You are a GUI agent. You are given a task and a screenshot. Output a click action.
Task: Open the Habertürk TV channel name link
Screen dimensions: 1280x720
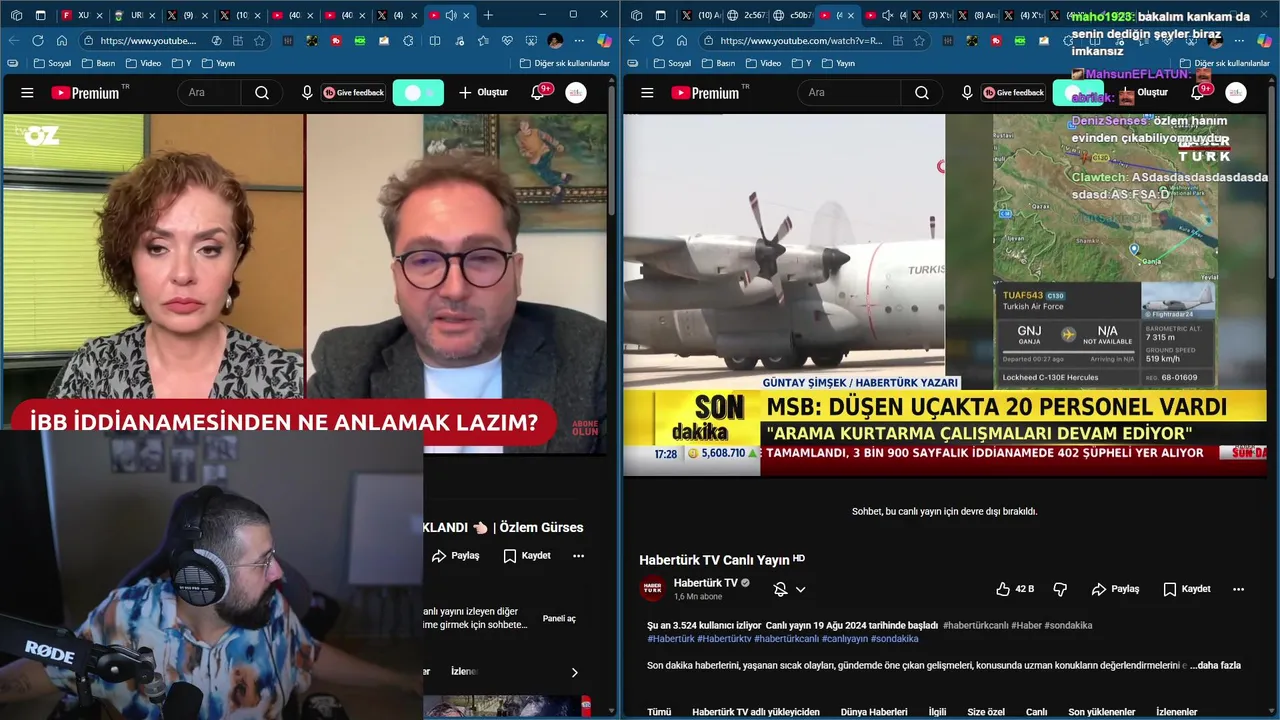(706, 583)
